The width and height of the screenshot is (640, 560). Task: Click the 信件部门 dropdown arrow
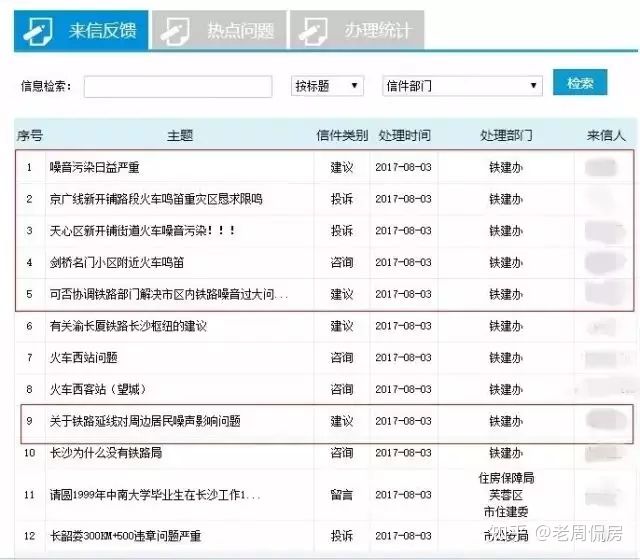(x=533, y=86)
